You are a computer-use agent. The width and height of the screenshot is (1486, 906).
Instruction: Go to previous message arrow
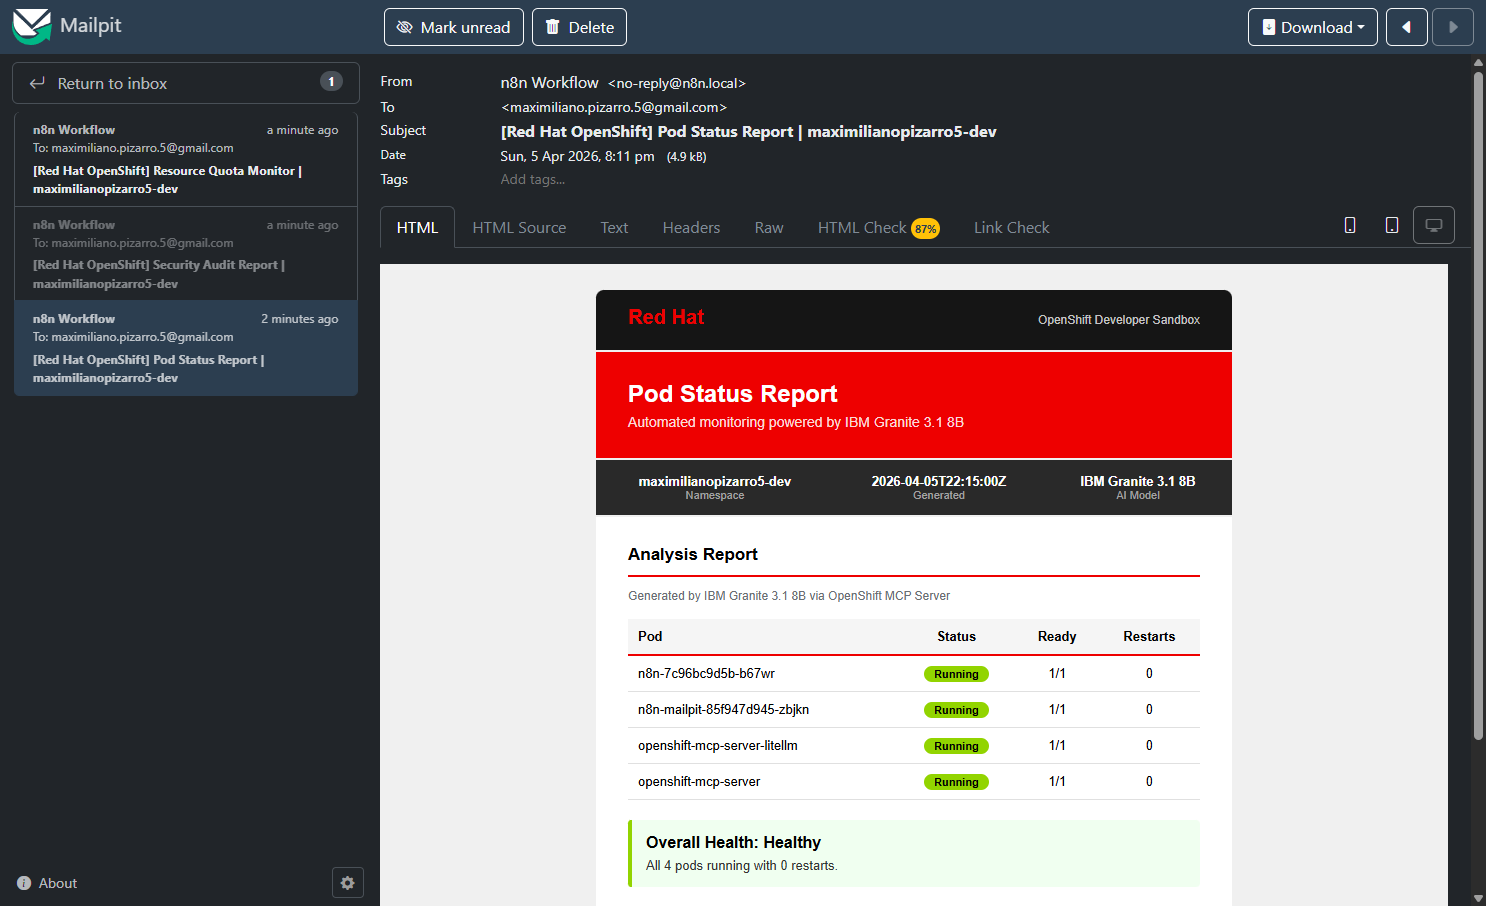1406,27
